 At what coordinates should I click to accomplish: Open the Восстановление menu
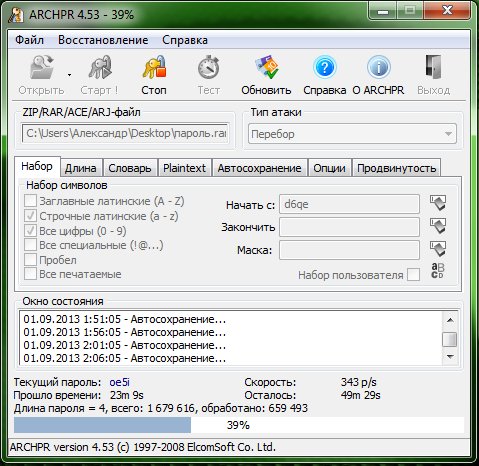pyautogui.click(x=103, y=40)
